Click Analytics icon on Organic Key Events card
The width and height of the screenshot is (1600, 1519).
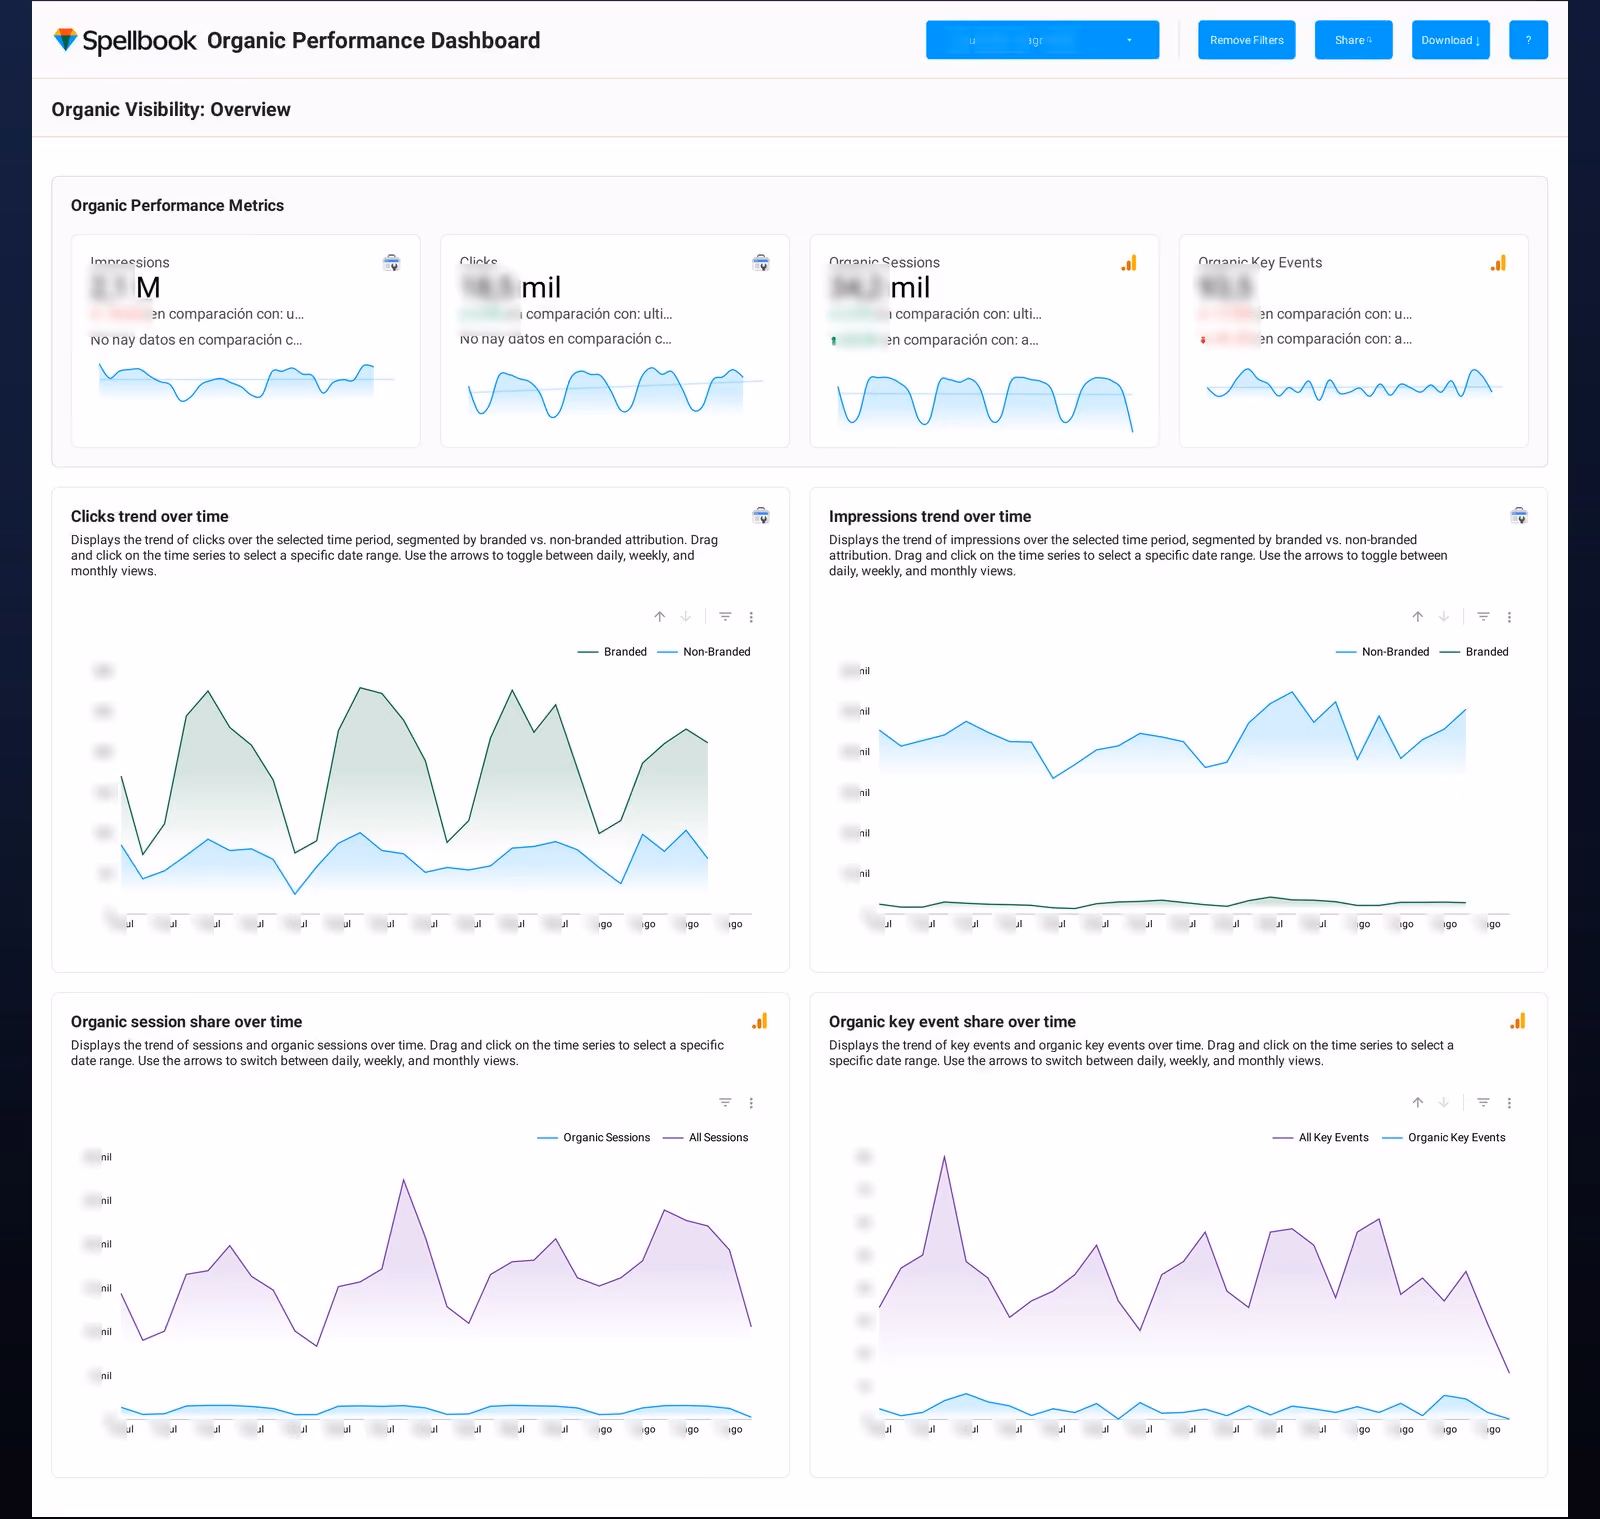tap(1498, 263)
